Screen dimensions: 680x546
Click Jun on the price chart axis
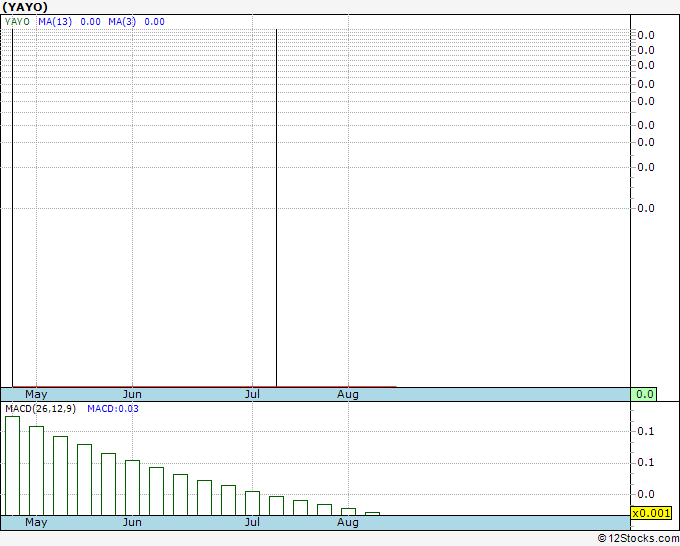132,395
